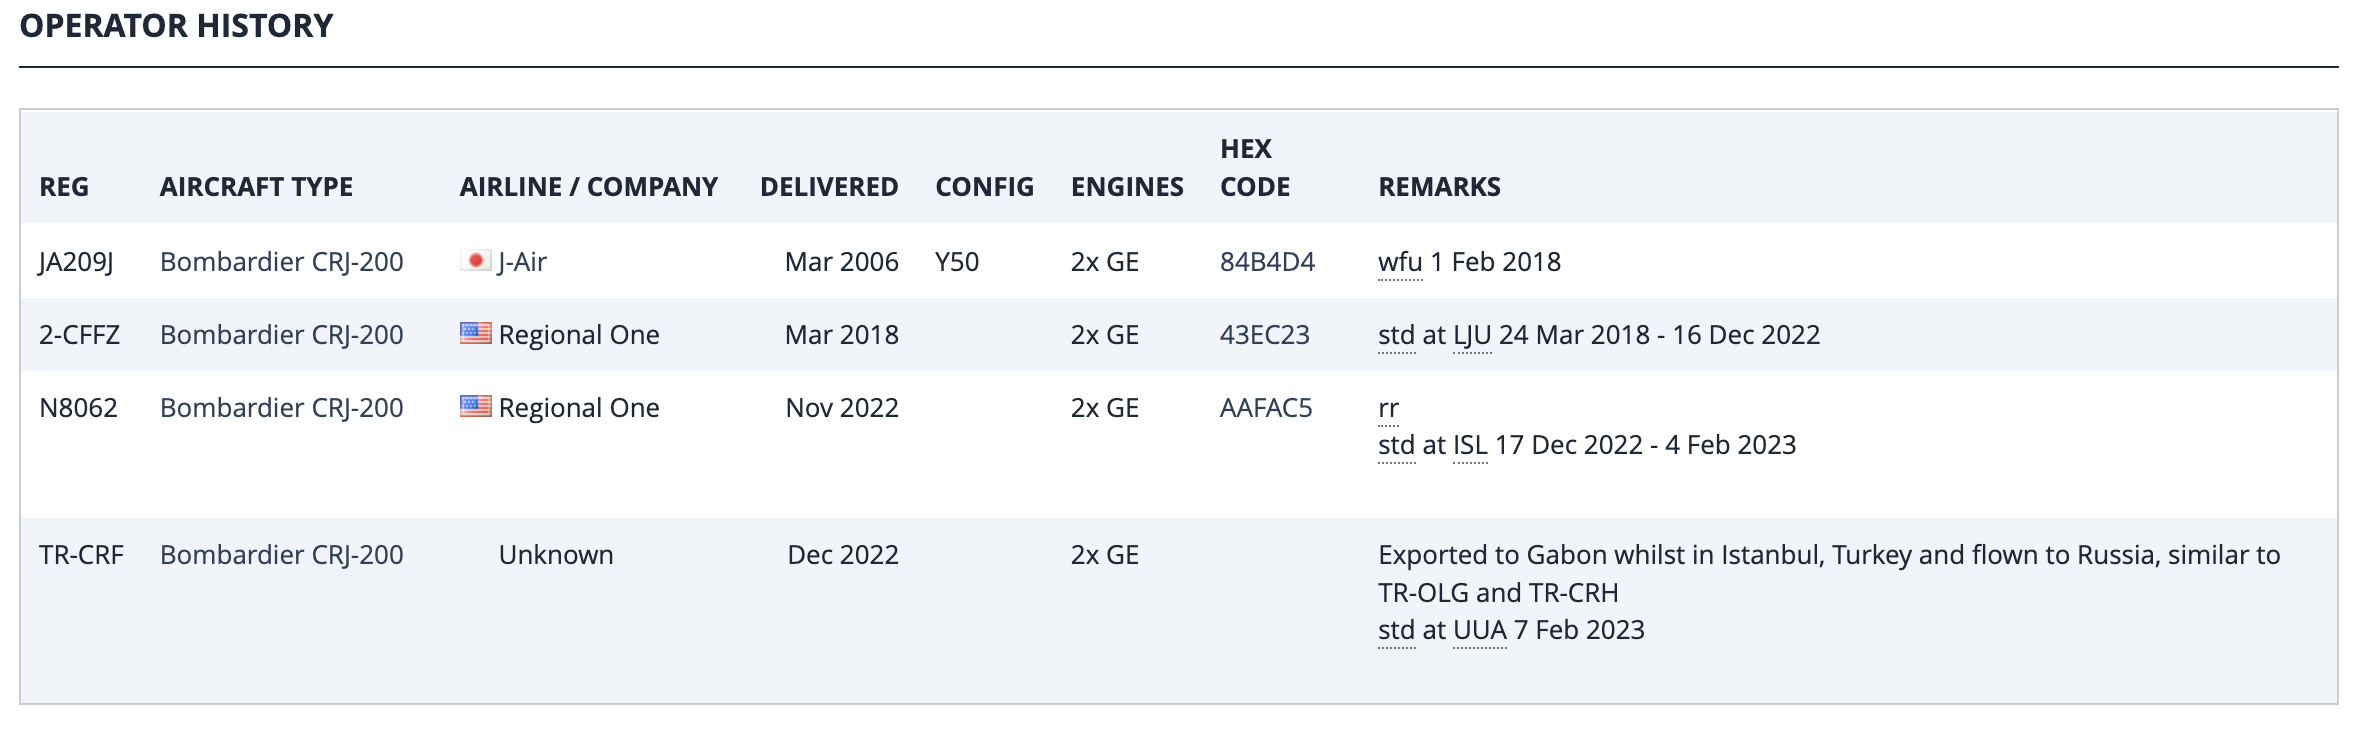
Task: Click the 'rr' abbreviation in N8062 remarks
Action: (x=1388, y=408)
